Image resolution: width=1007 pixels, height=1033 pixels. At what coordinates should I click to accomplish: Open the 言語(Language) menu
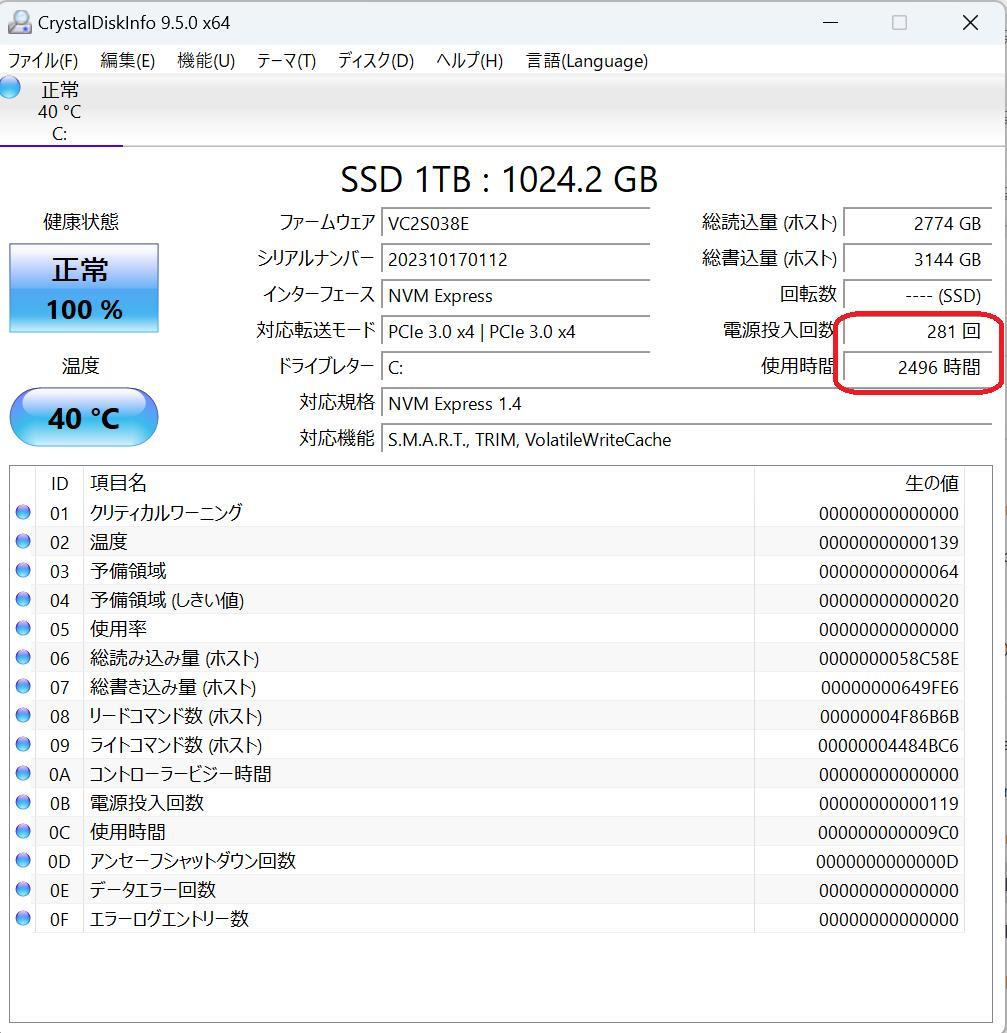(584, 61)
